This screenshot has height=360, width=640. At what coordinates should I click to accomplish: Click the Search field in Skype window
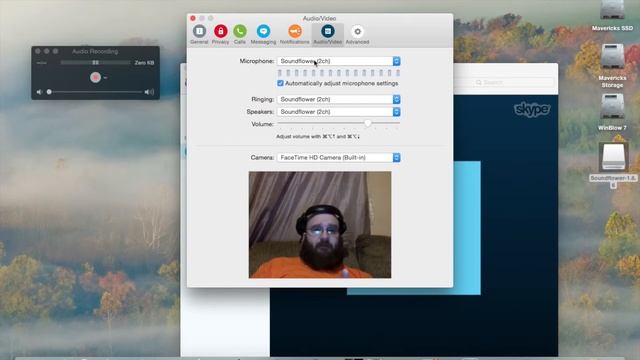513,82
